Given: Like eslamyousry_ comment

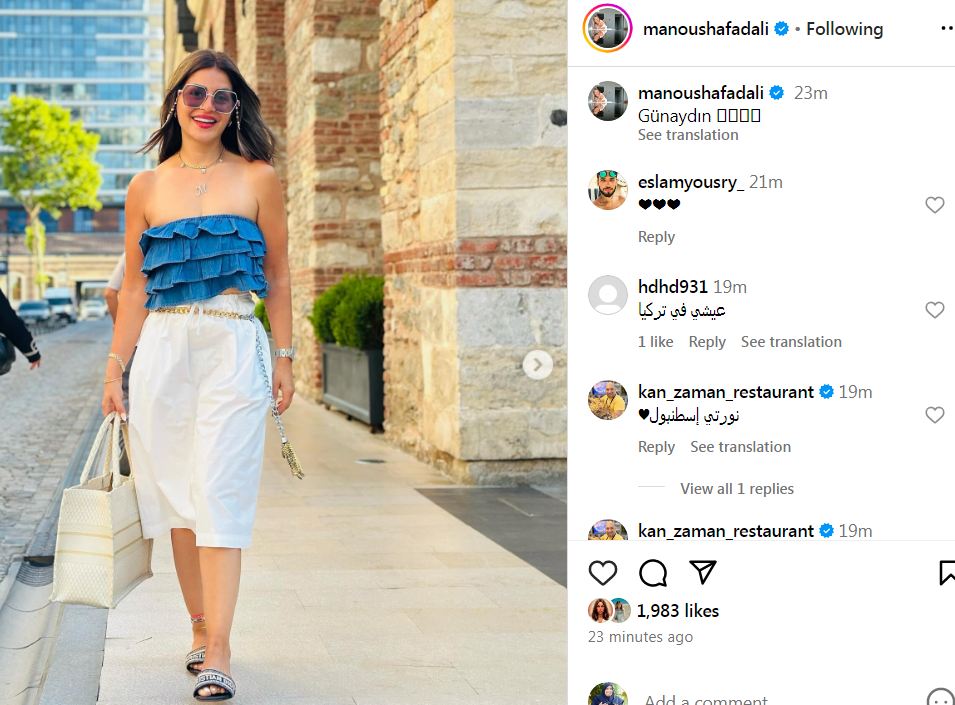Looking at the screenshot, I should pyautogui.click(x=934, y=205).
